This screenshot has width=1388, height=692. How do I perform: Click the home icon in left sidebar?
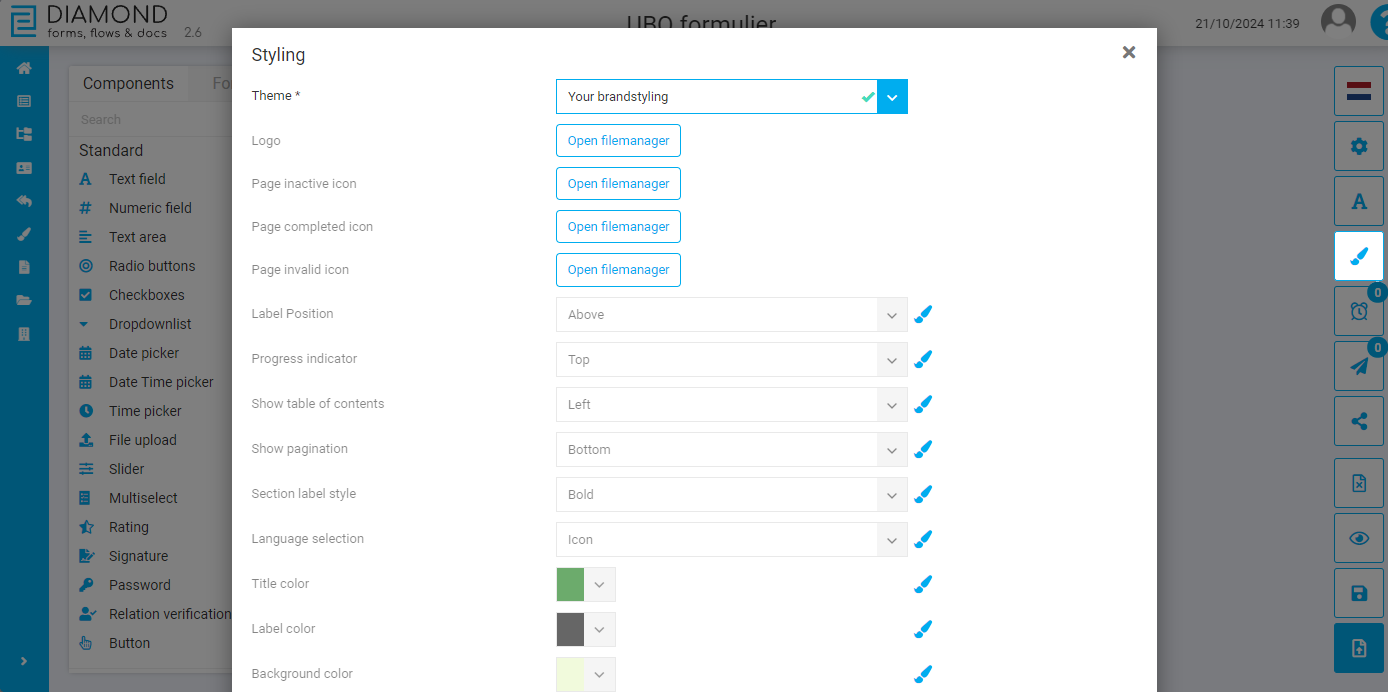coord(24,68)
